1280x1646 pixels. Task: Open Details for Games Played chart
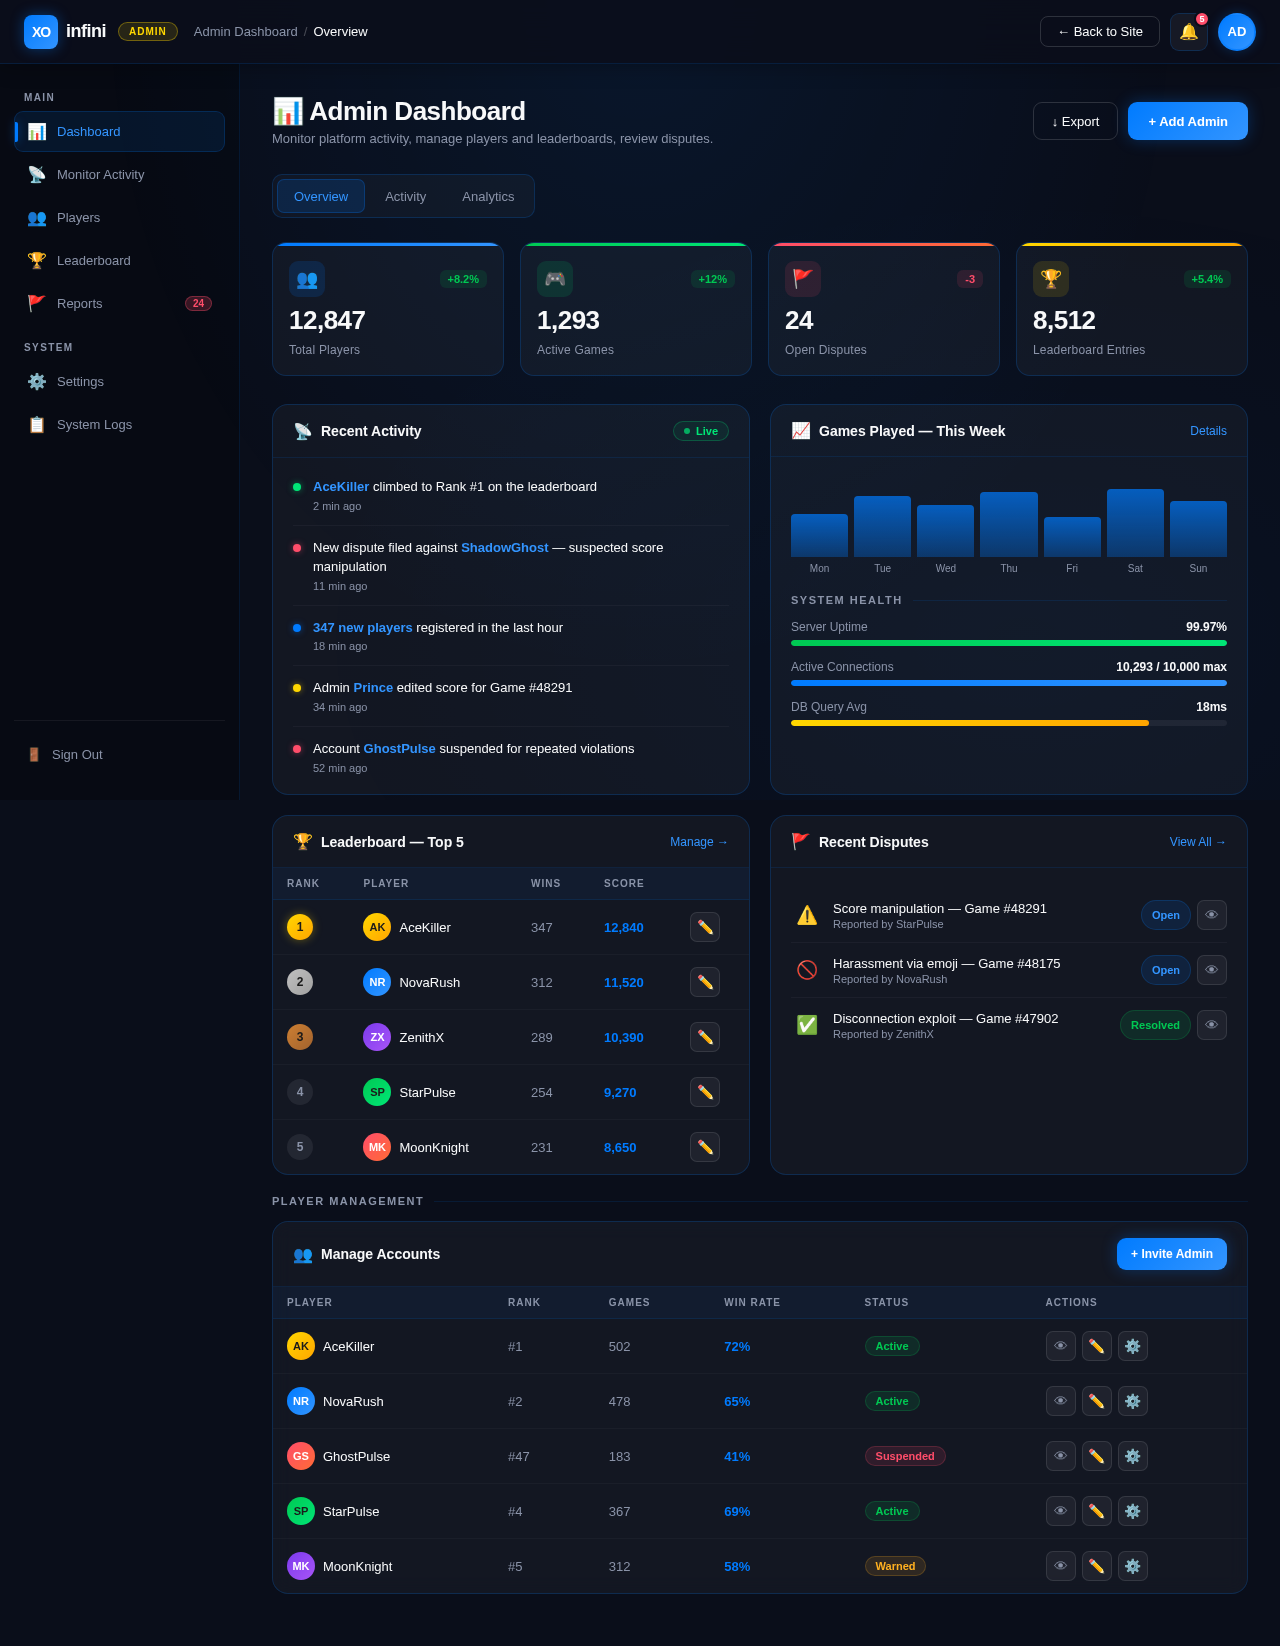(1208, 431)
